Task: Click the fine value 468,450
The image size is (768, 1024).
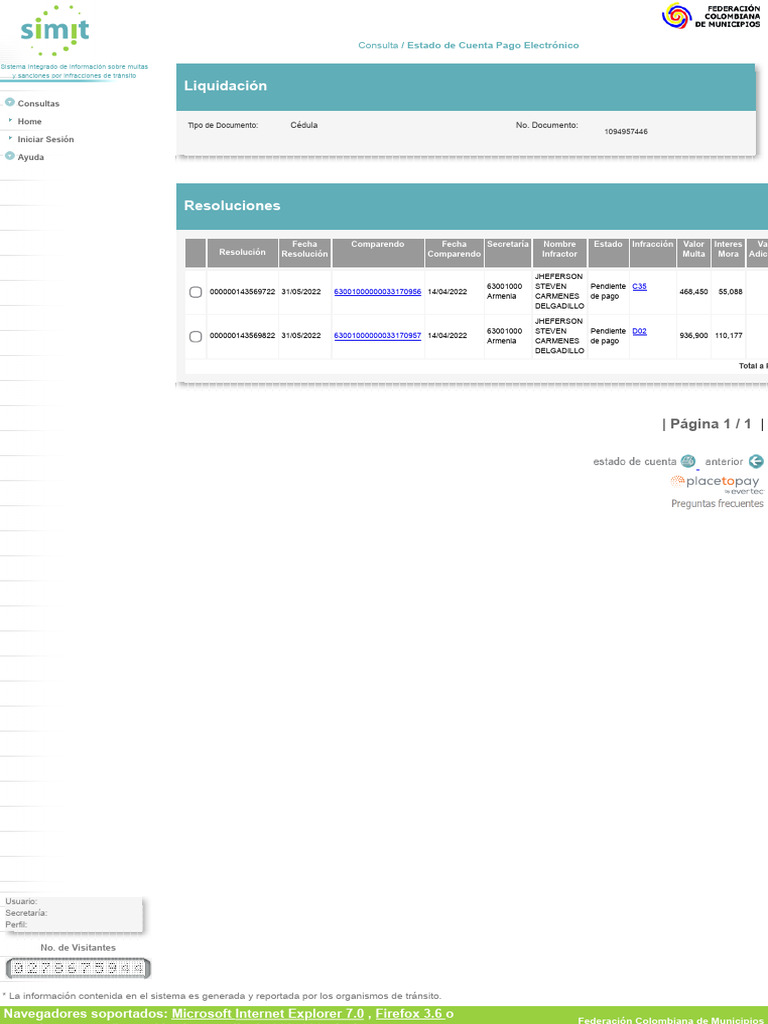Action: click(694, 292)
